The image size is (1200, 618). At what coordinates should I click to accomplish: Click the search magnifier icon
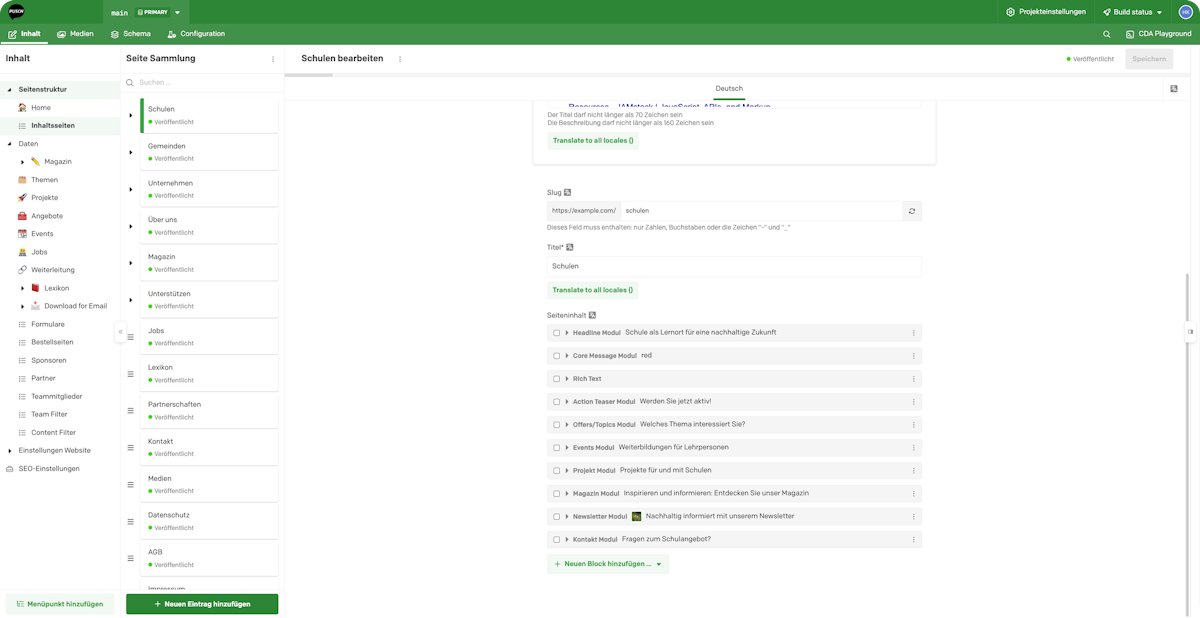1106,33
